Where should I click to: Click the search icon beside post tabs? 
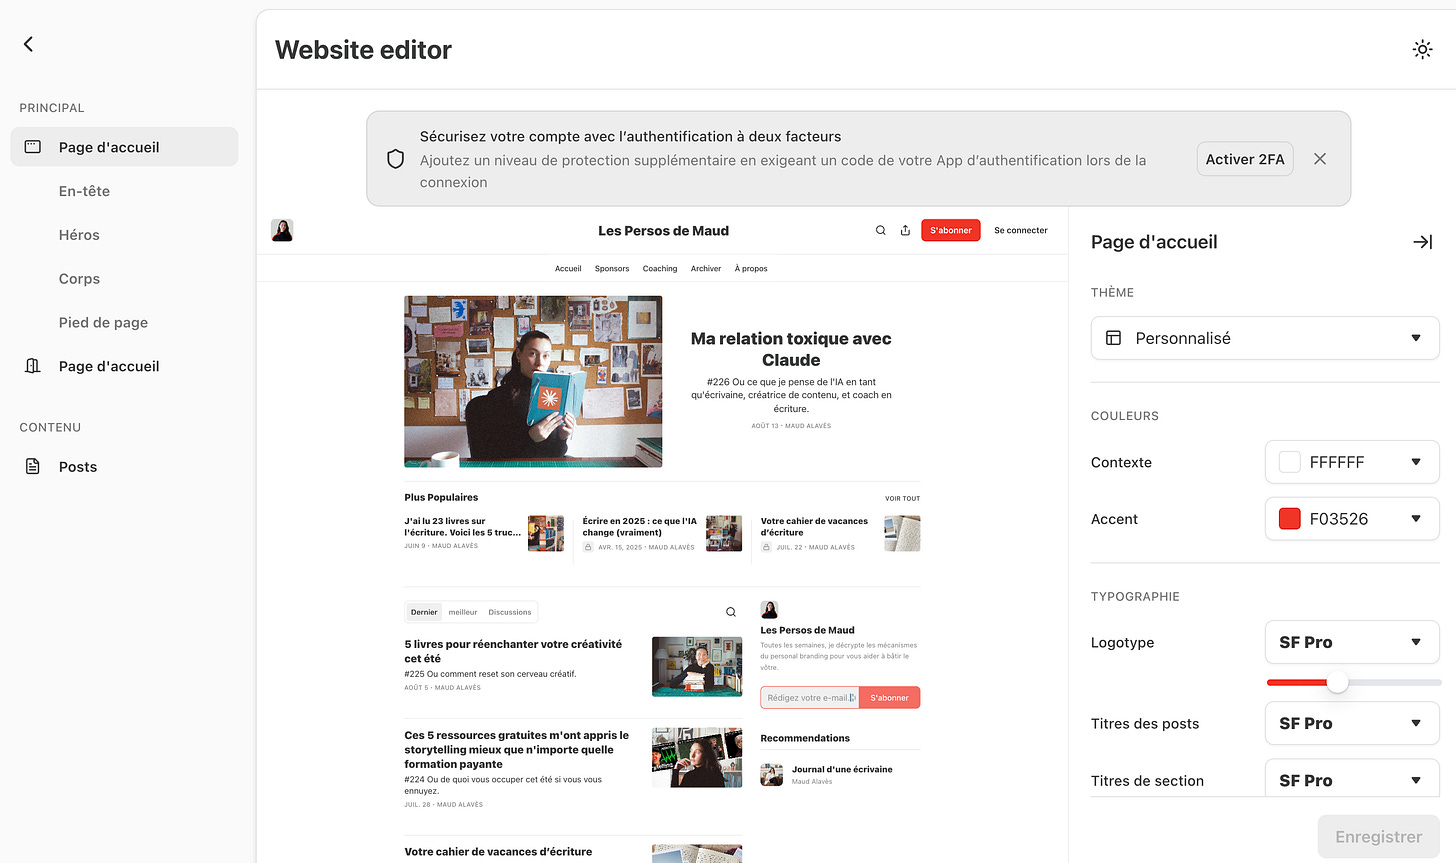[x=731, y=612]
